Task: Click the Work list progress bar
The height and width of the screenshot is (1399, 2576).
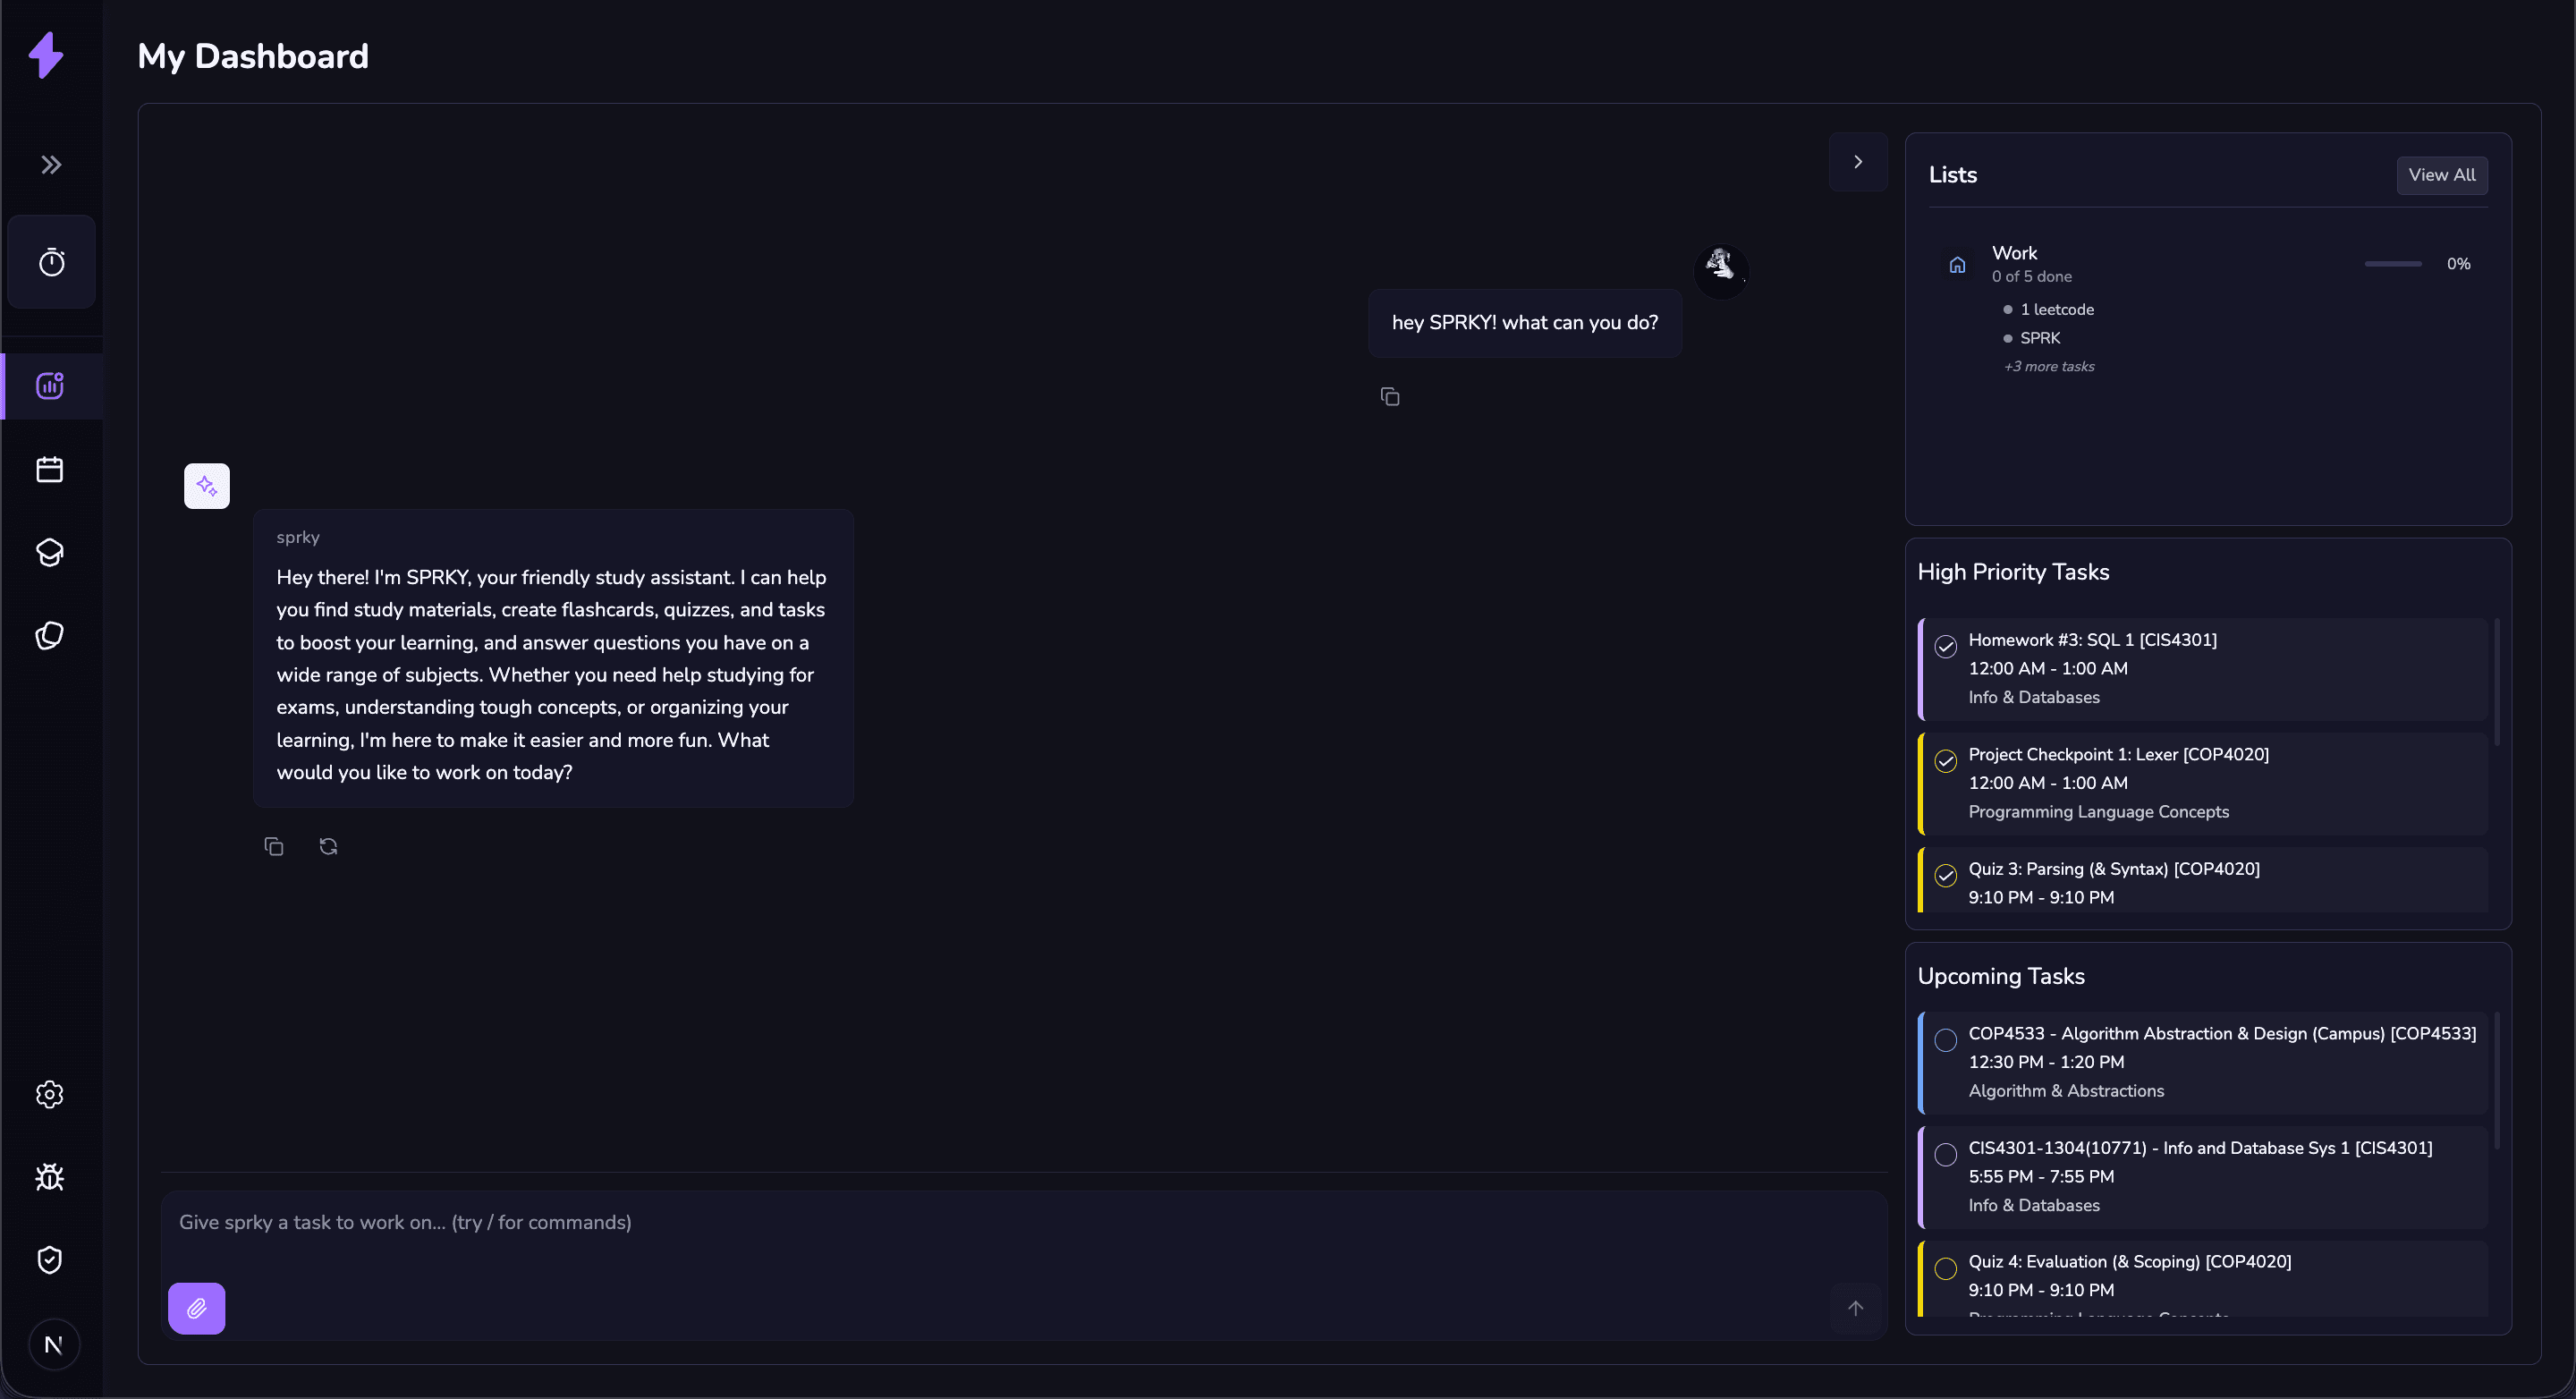Action: (2392, 264)
